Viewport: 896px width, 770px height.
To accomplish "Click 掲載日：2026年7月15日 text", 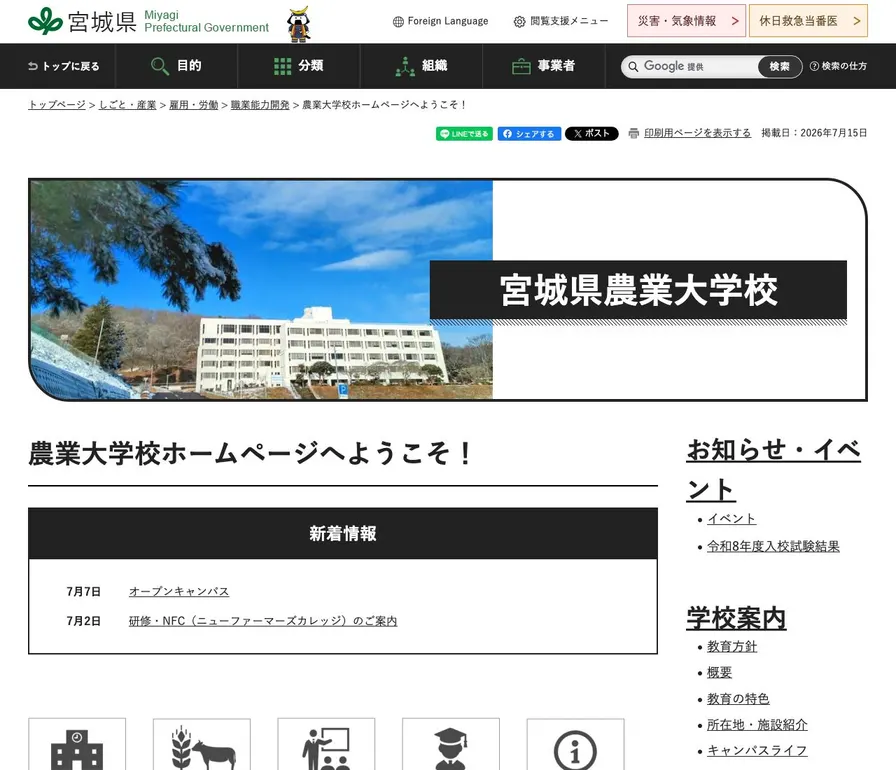I will (x=814, y=133).
